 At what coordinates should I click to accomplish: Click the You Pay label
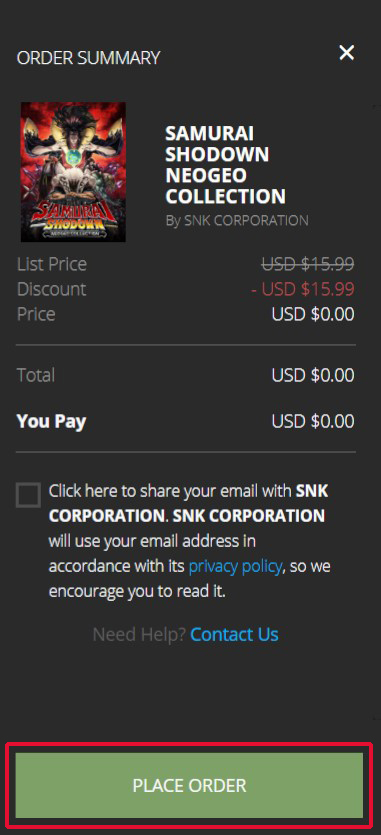tap(51, 422)
